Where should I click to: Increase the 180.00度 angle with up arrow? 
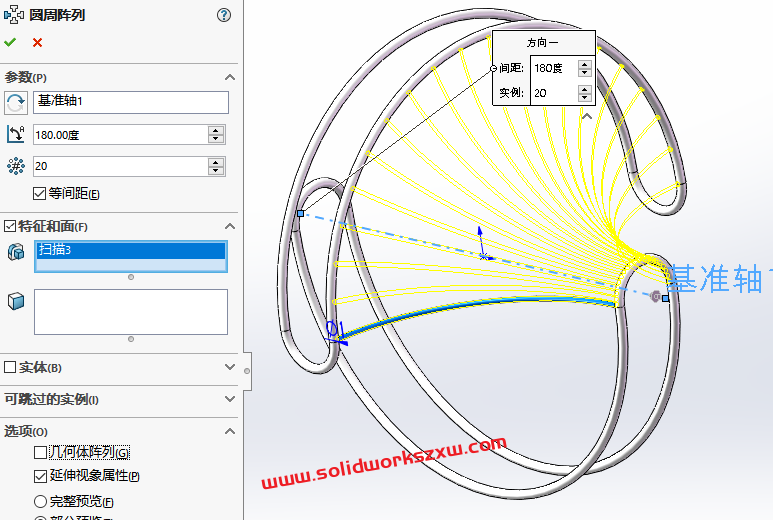(216, 130)
